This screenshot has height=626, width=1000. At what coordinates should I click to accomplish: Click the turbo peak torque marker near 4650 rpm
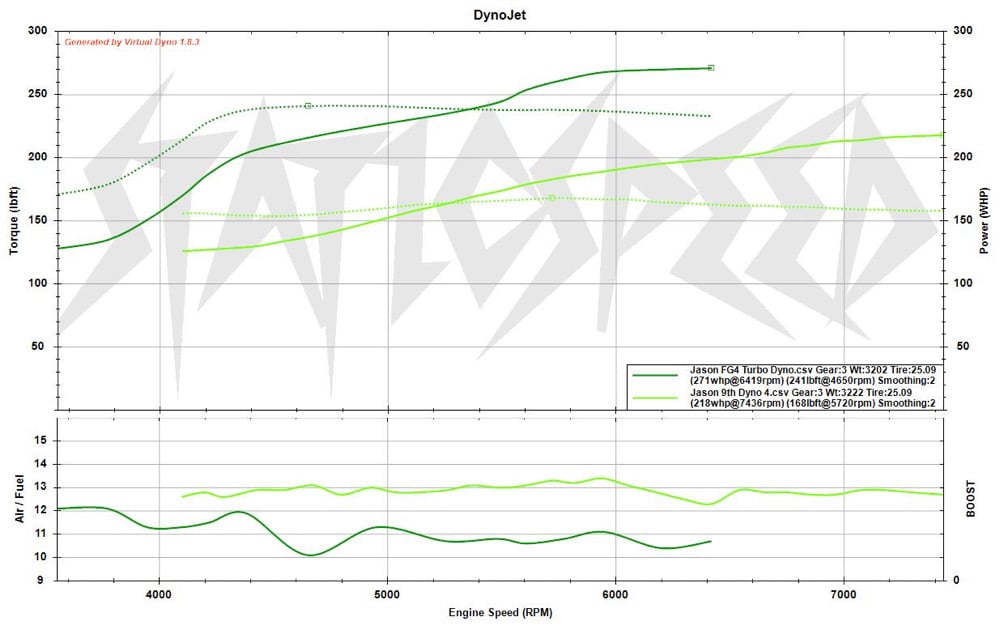[308, 105]
